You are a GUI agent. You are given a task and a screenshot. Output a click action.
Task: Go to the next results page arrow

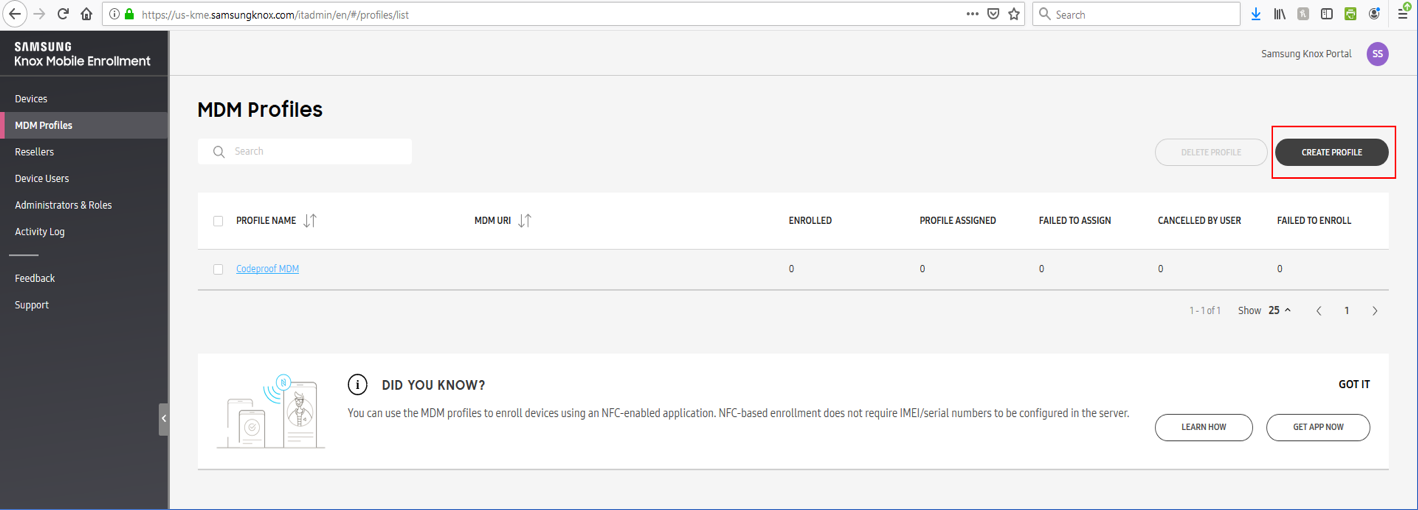pos(1375,311)
